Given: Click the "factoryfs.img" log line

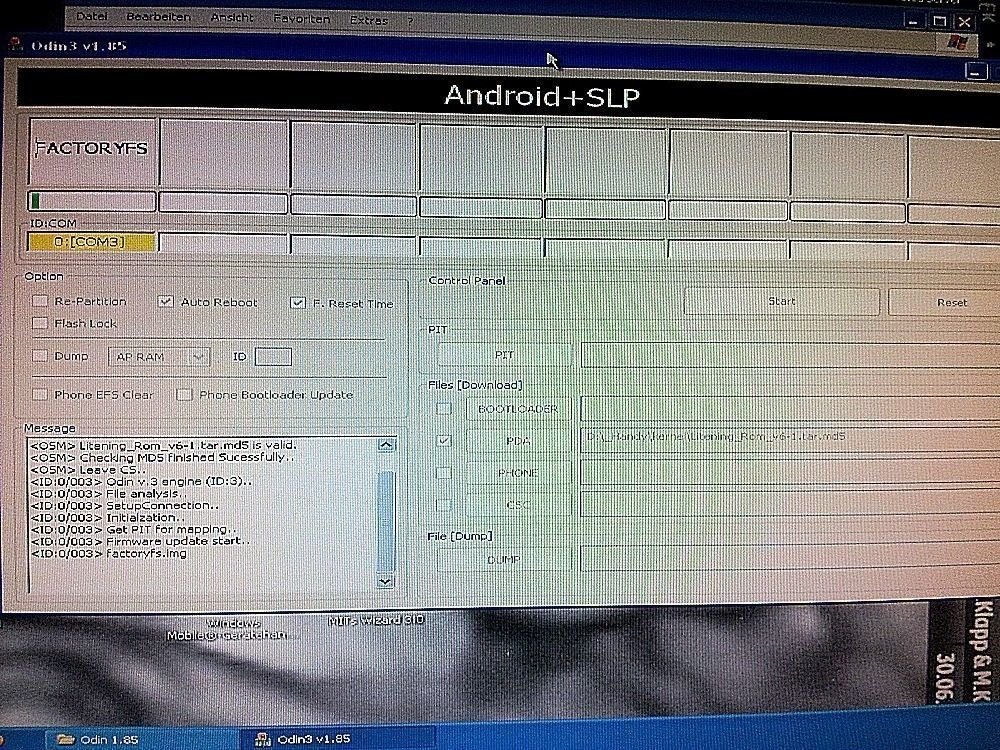Looking at the screenshot, I should pos(108,553).
